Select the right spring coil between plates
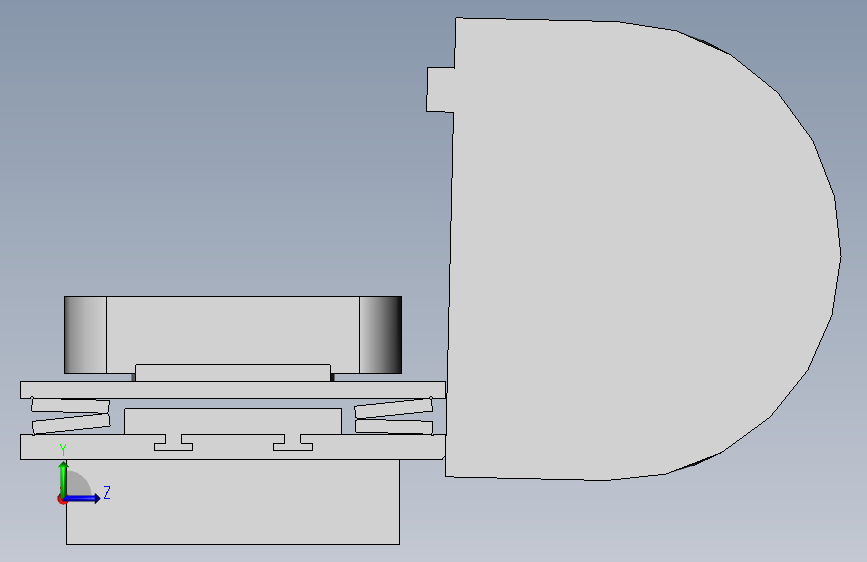Screen dimensions: 867x562 [x=394, y=415]
